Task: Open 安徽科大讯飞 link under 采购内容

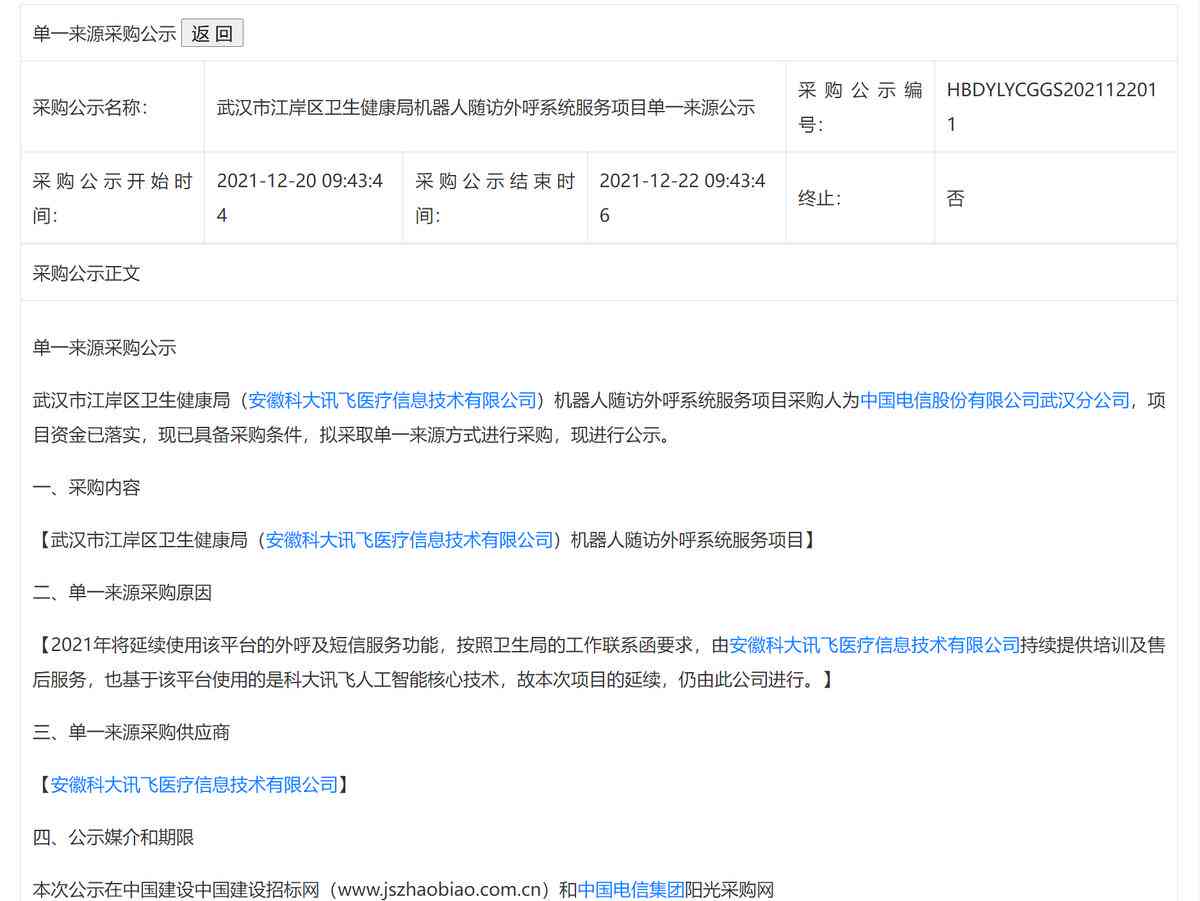Action: coord(409,540)
